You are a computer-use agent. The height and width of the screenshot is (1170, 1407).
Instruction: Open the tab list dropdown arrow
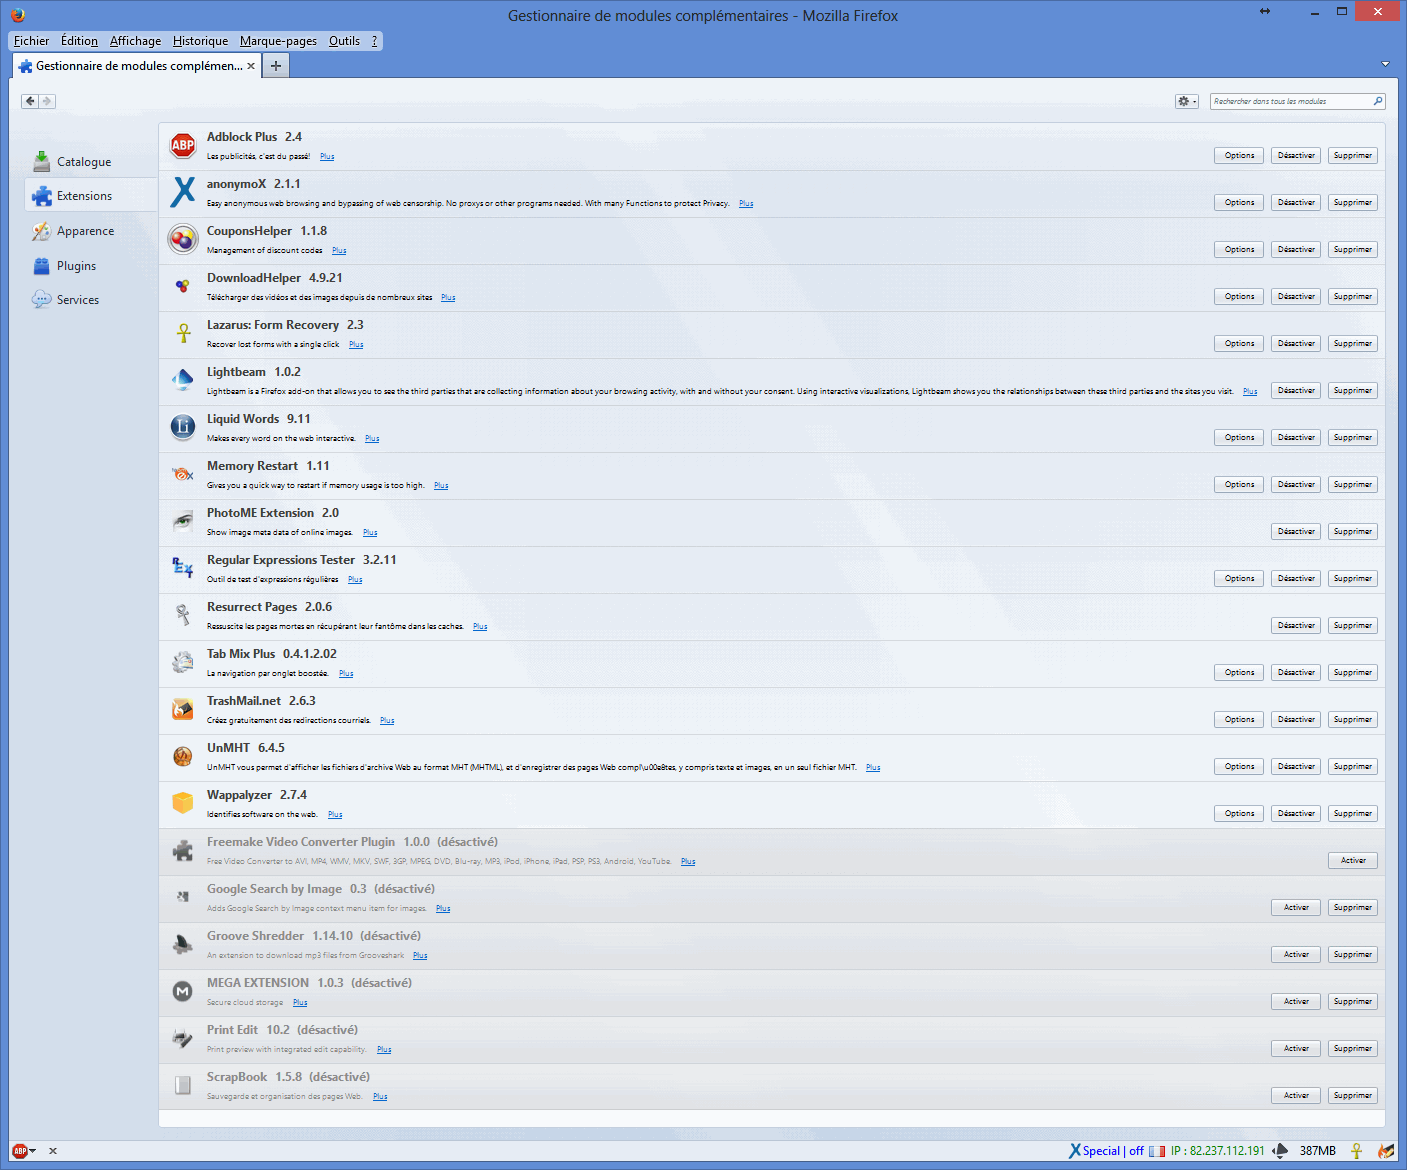pyautogui.click(x=1385, y=64)
